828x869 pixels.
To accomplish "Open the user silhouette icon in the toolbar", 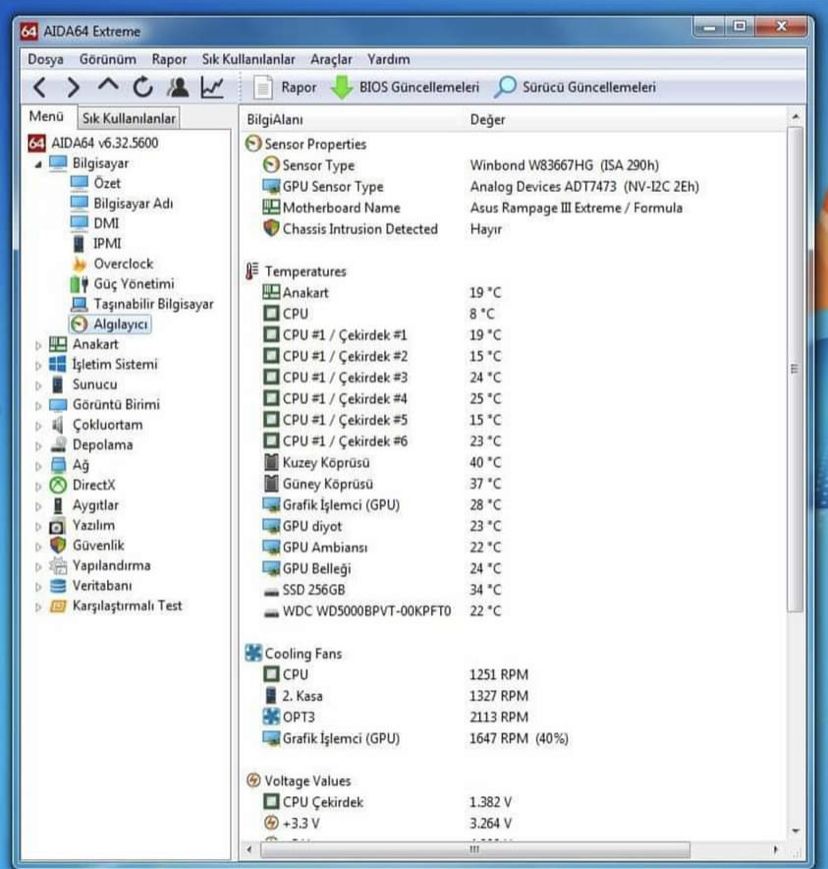I will [x=178, y=87].
